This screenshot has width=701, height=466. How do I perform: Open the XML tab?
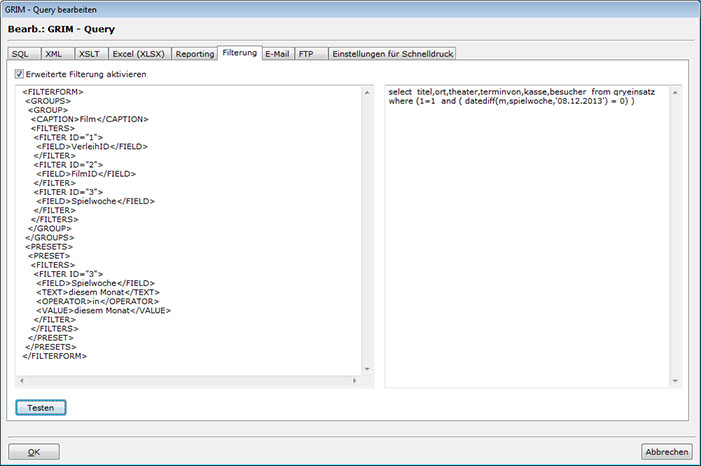(54, 54)
